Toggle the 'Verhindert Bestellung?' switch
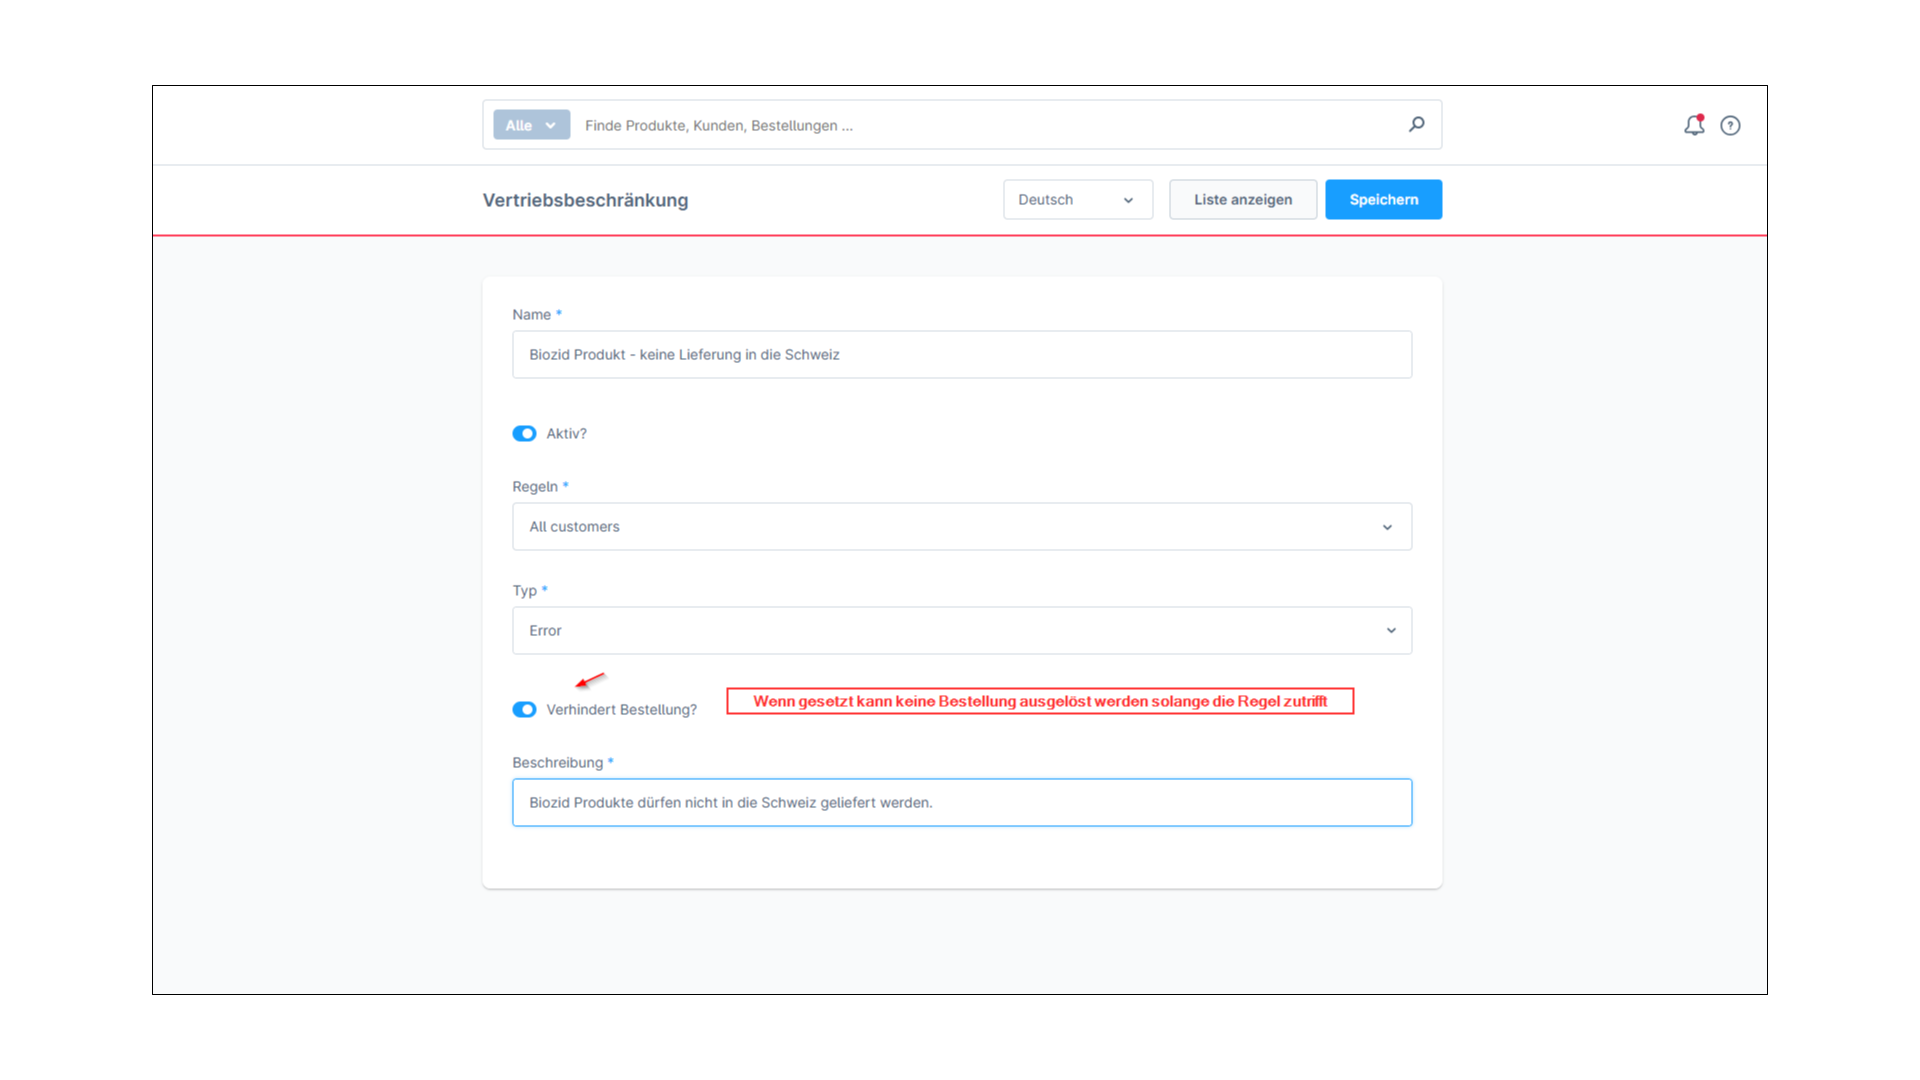 [x=524, y=710]
